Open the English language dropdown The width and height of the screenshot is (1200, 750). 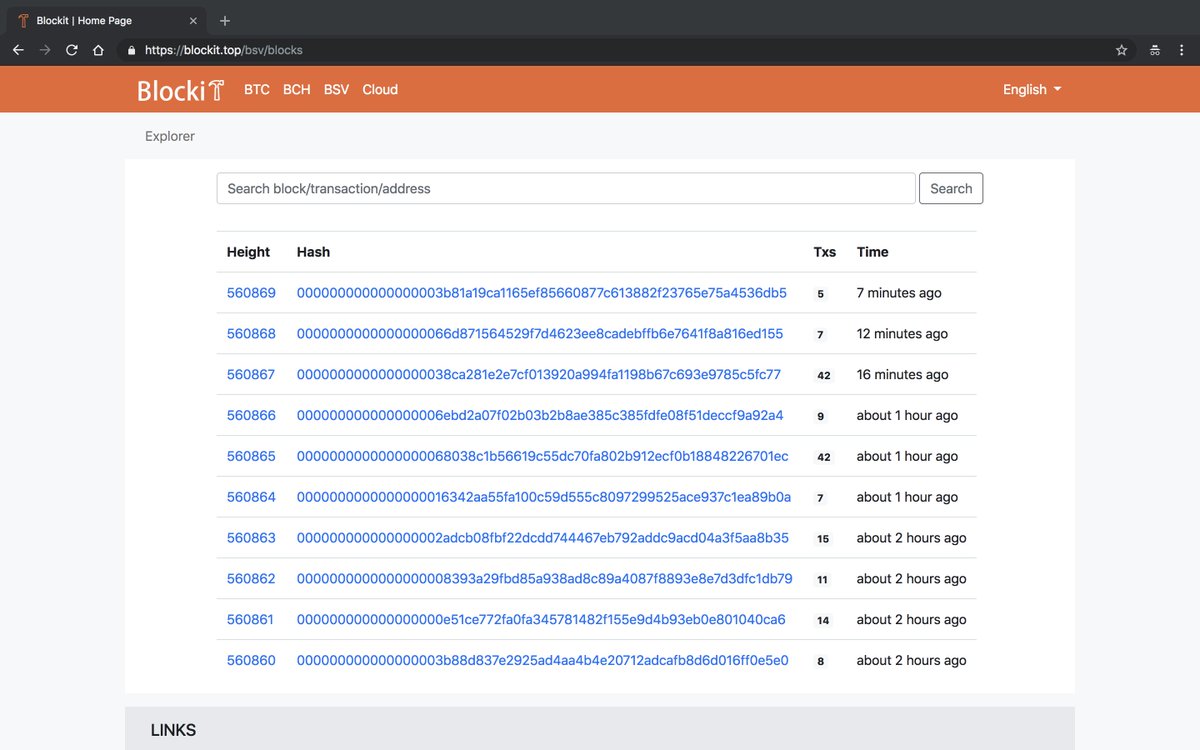click(x=1031, y=89)
